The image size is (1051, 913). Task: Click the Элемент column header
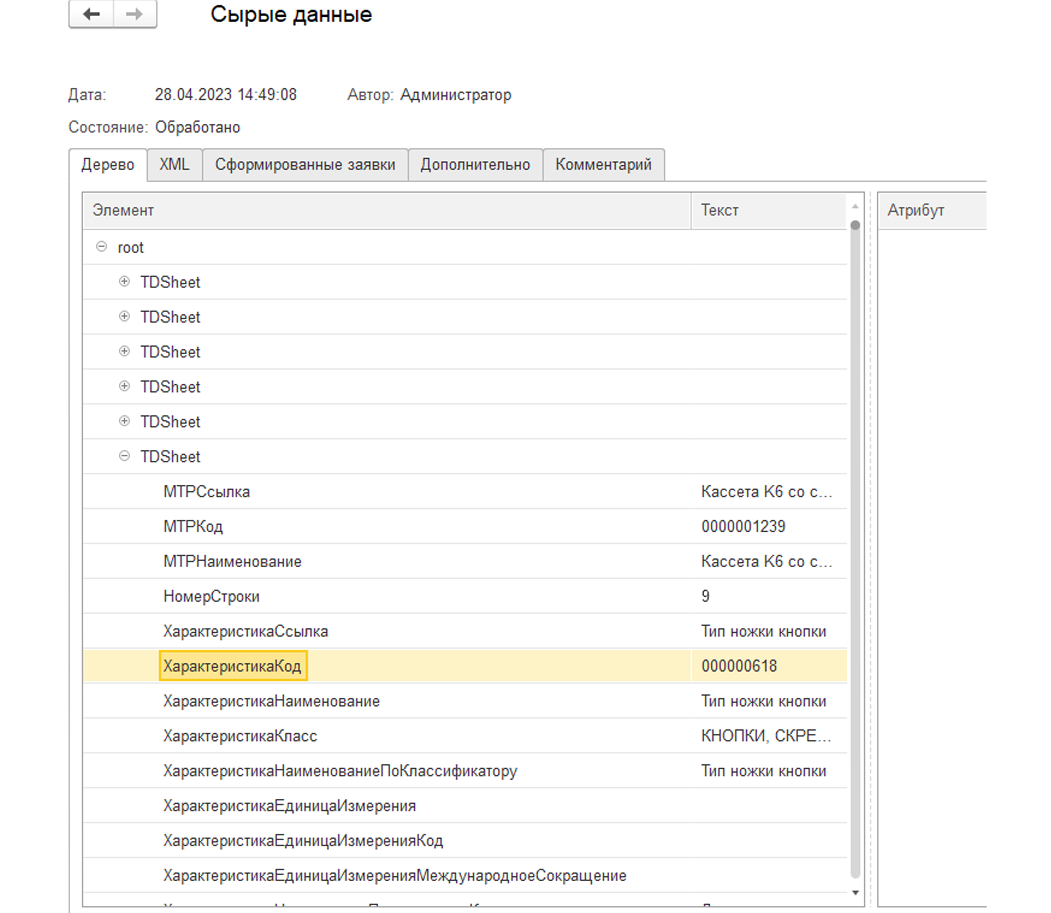[x=387, y=210]
